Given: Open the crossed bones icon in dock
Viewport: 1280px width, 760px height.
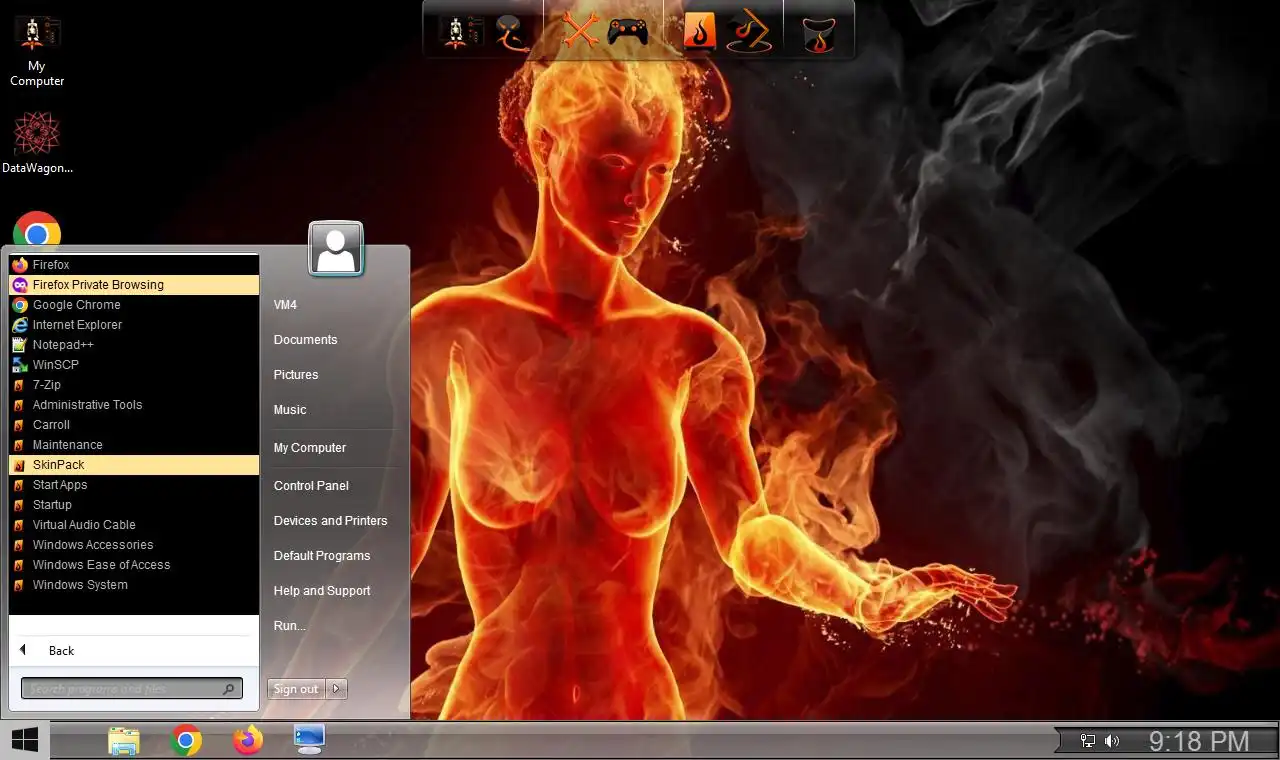Looking at the screenshot, I should click(x=579, y=30).
